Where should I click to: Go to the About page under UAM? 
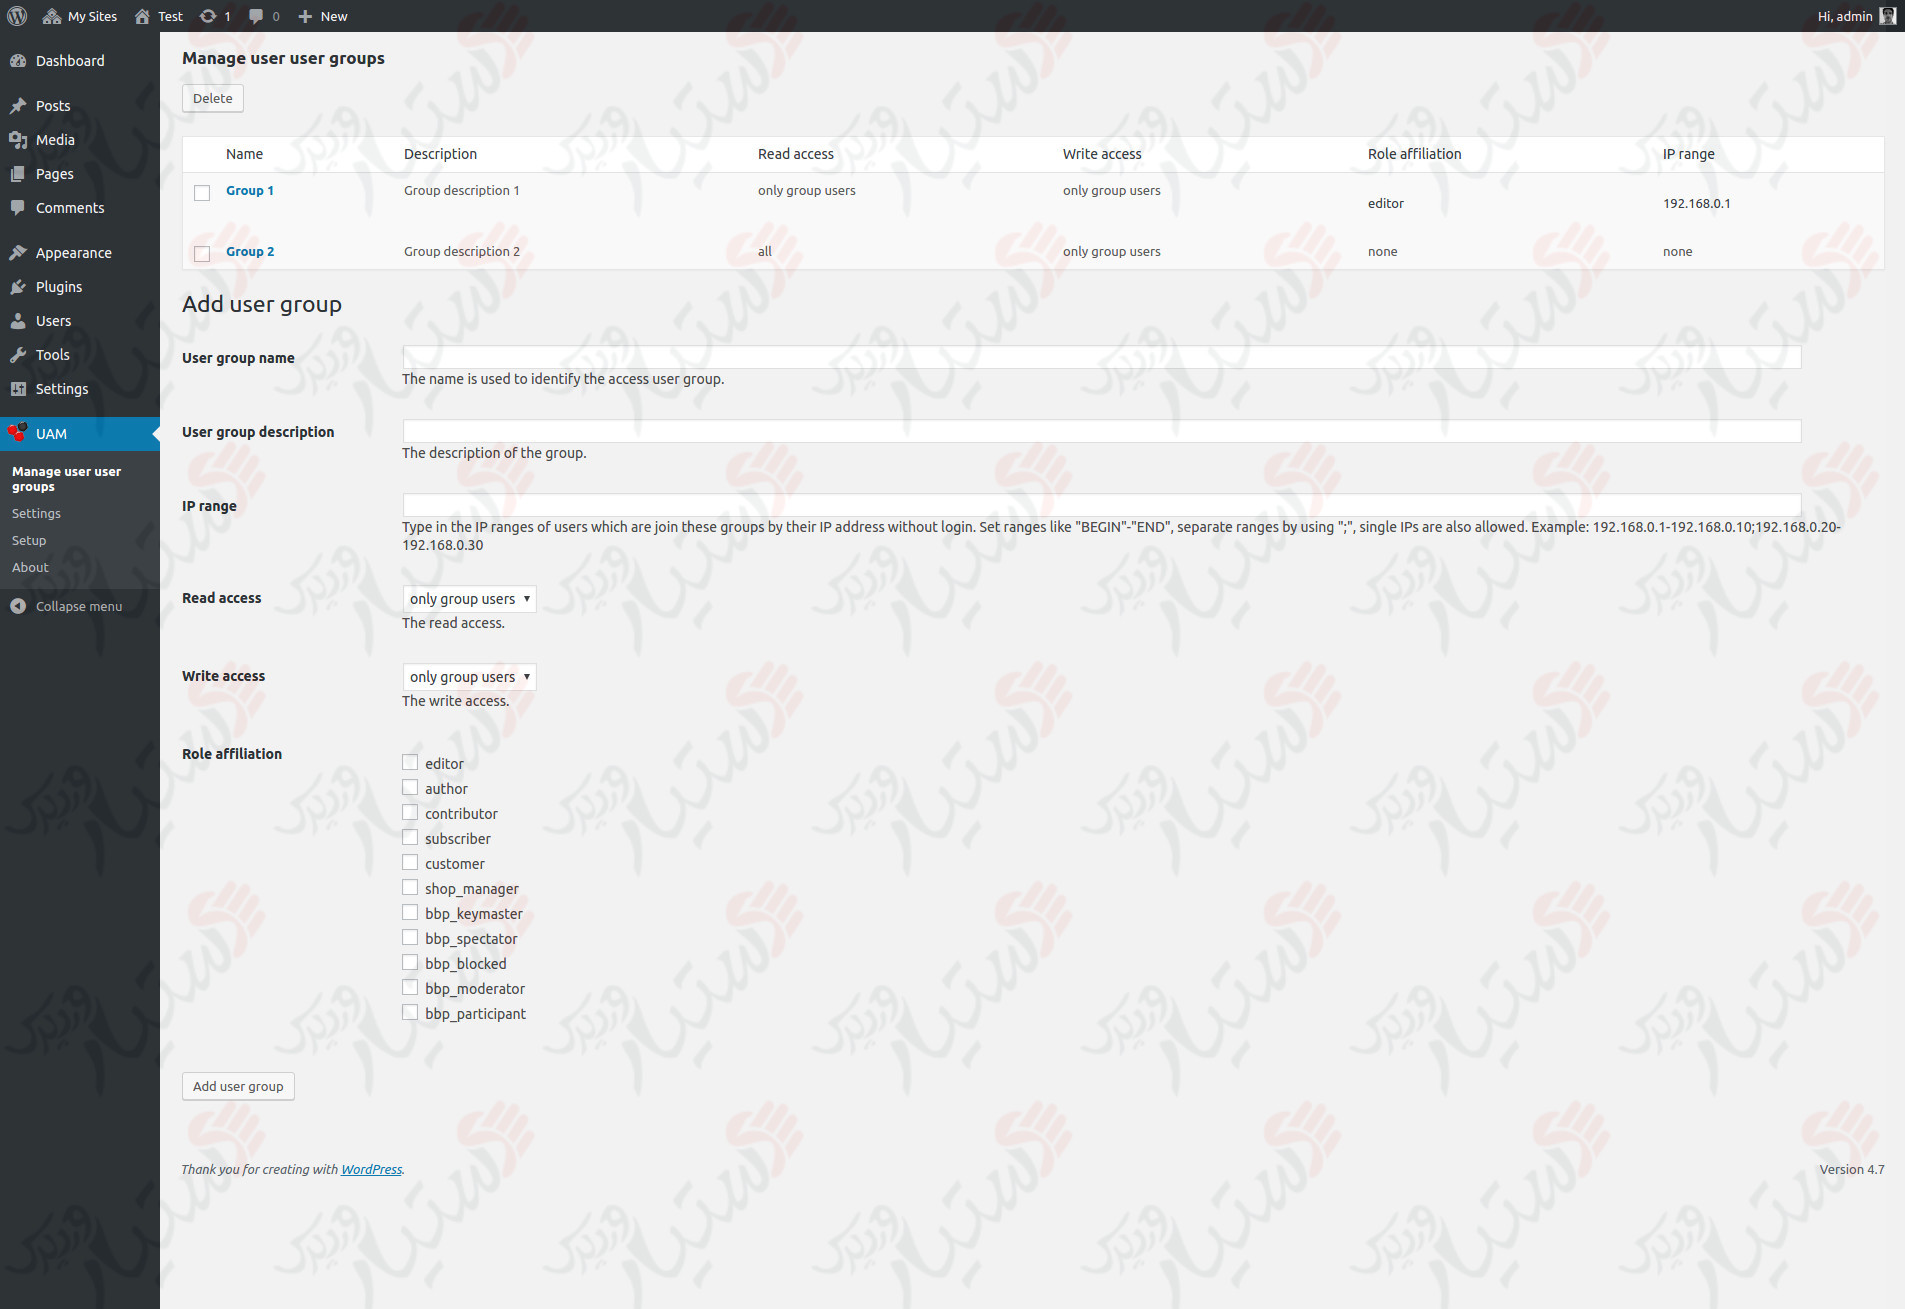click(30, 567)
